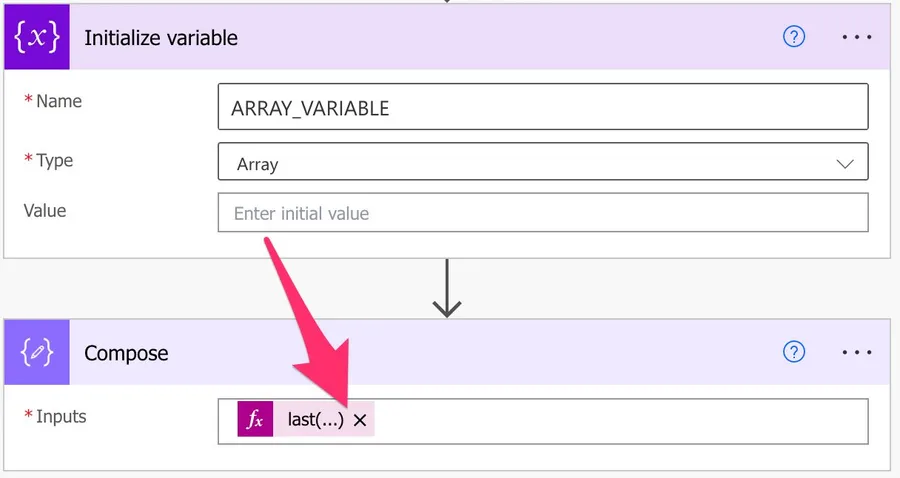The image size is (900, 478).
Task: Collapse the Compose card via its title
Action: (126, 353)
